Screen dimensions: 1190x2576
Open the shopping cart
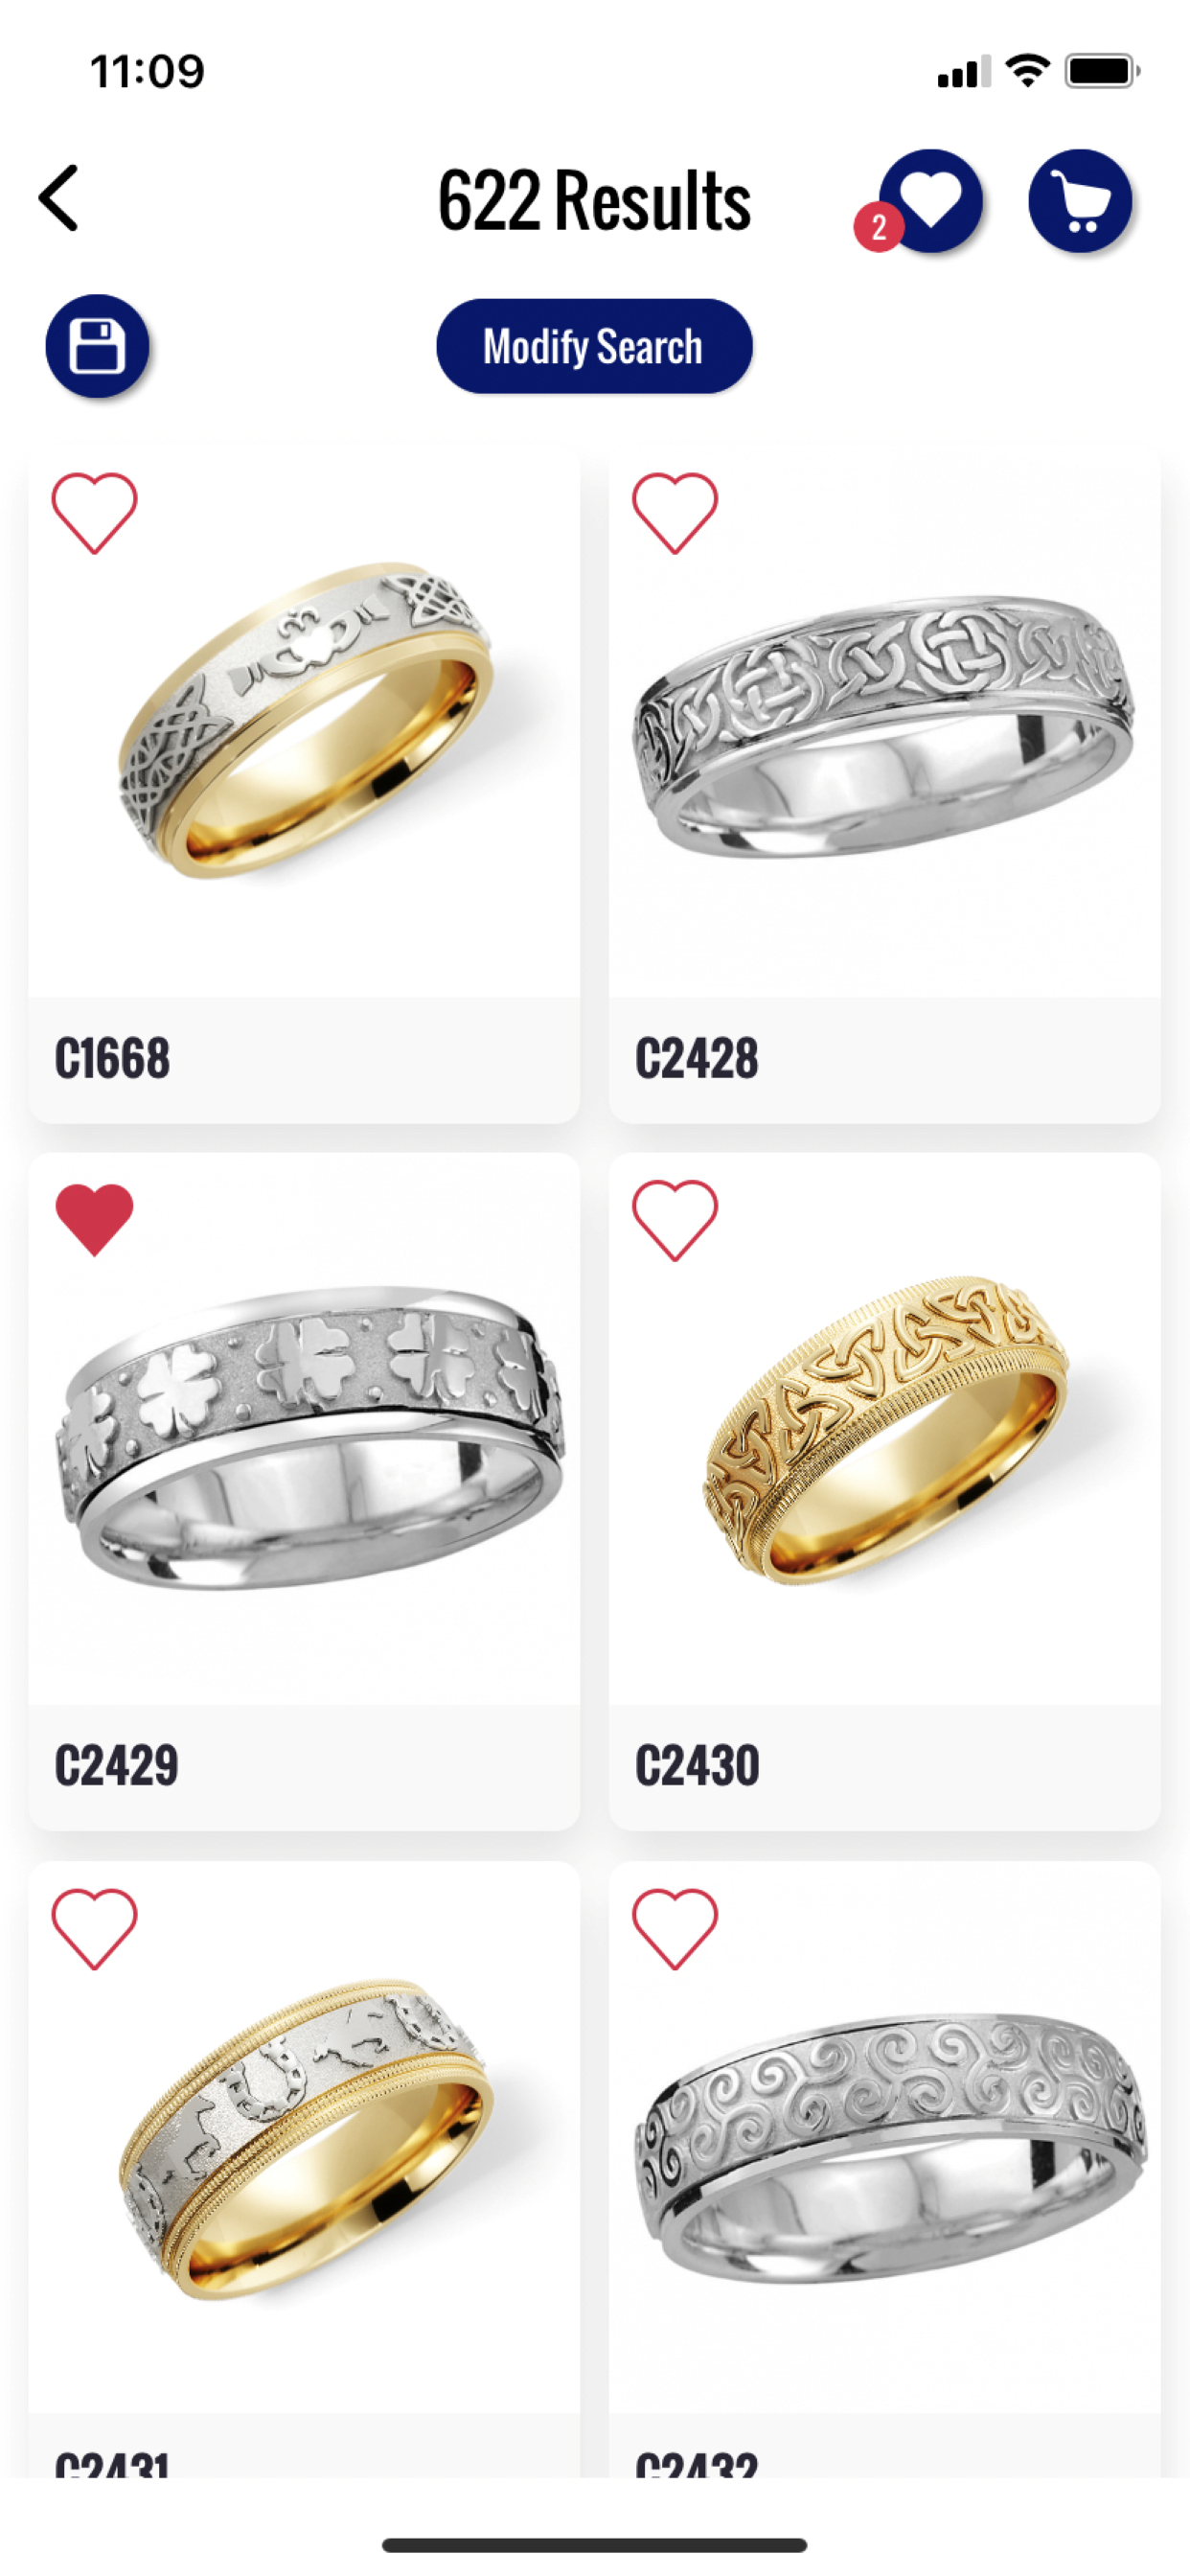pos(1080,200)
